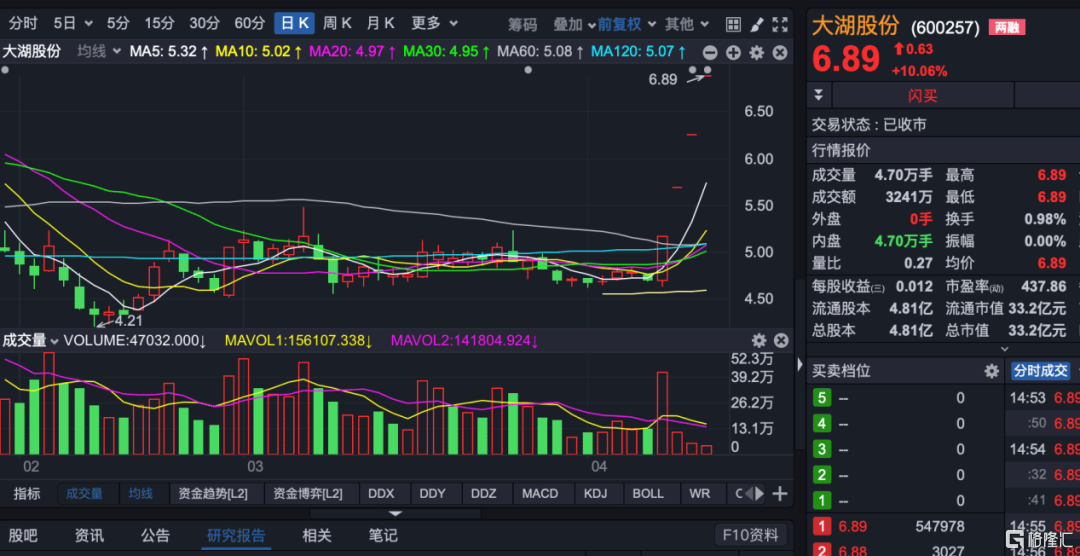Toggle fullscreen chart with the expand-arrows icon
This screenshot has width=1080, height=556.
click(x=780, y=25)
